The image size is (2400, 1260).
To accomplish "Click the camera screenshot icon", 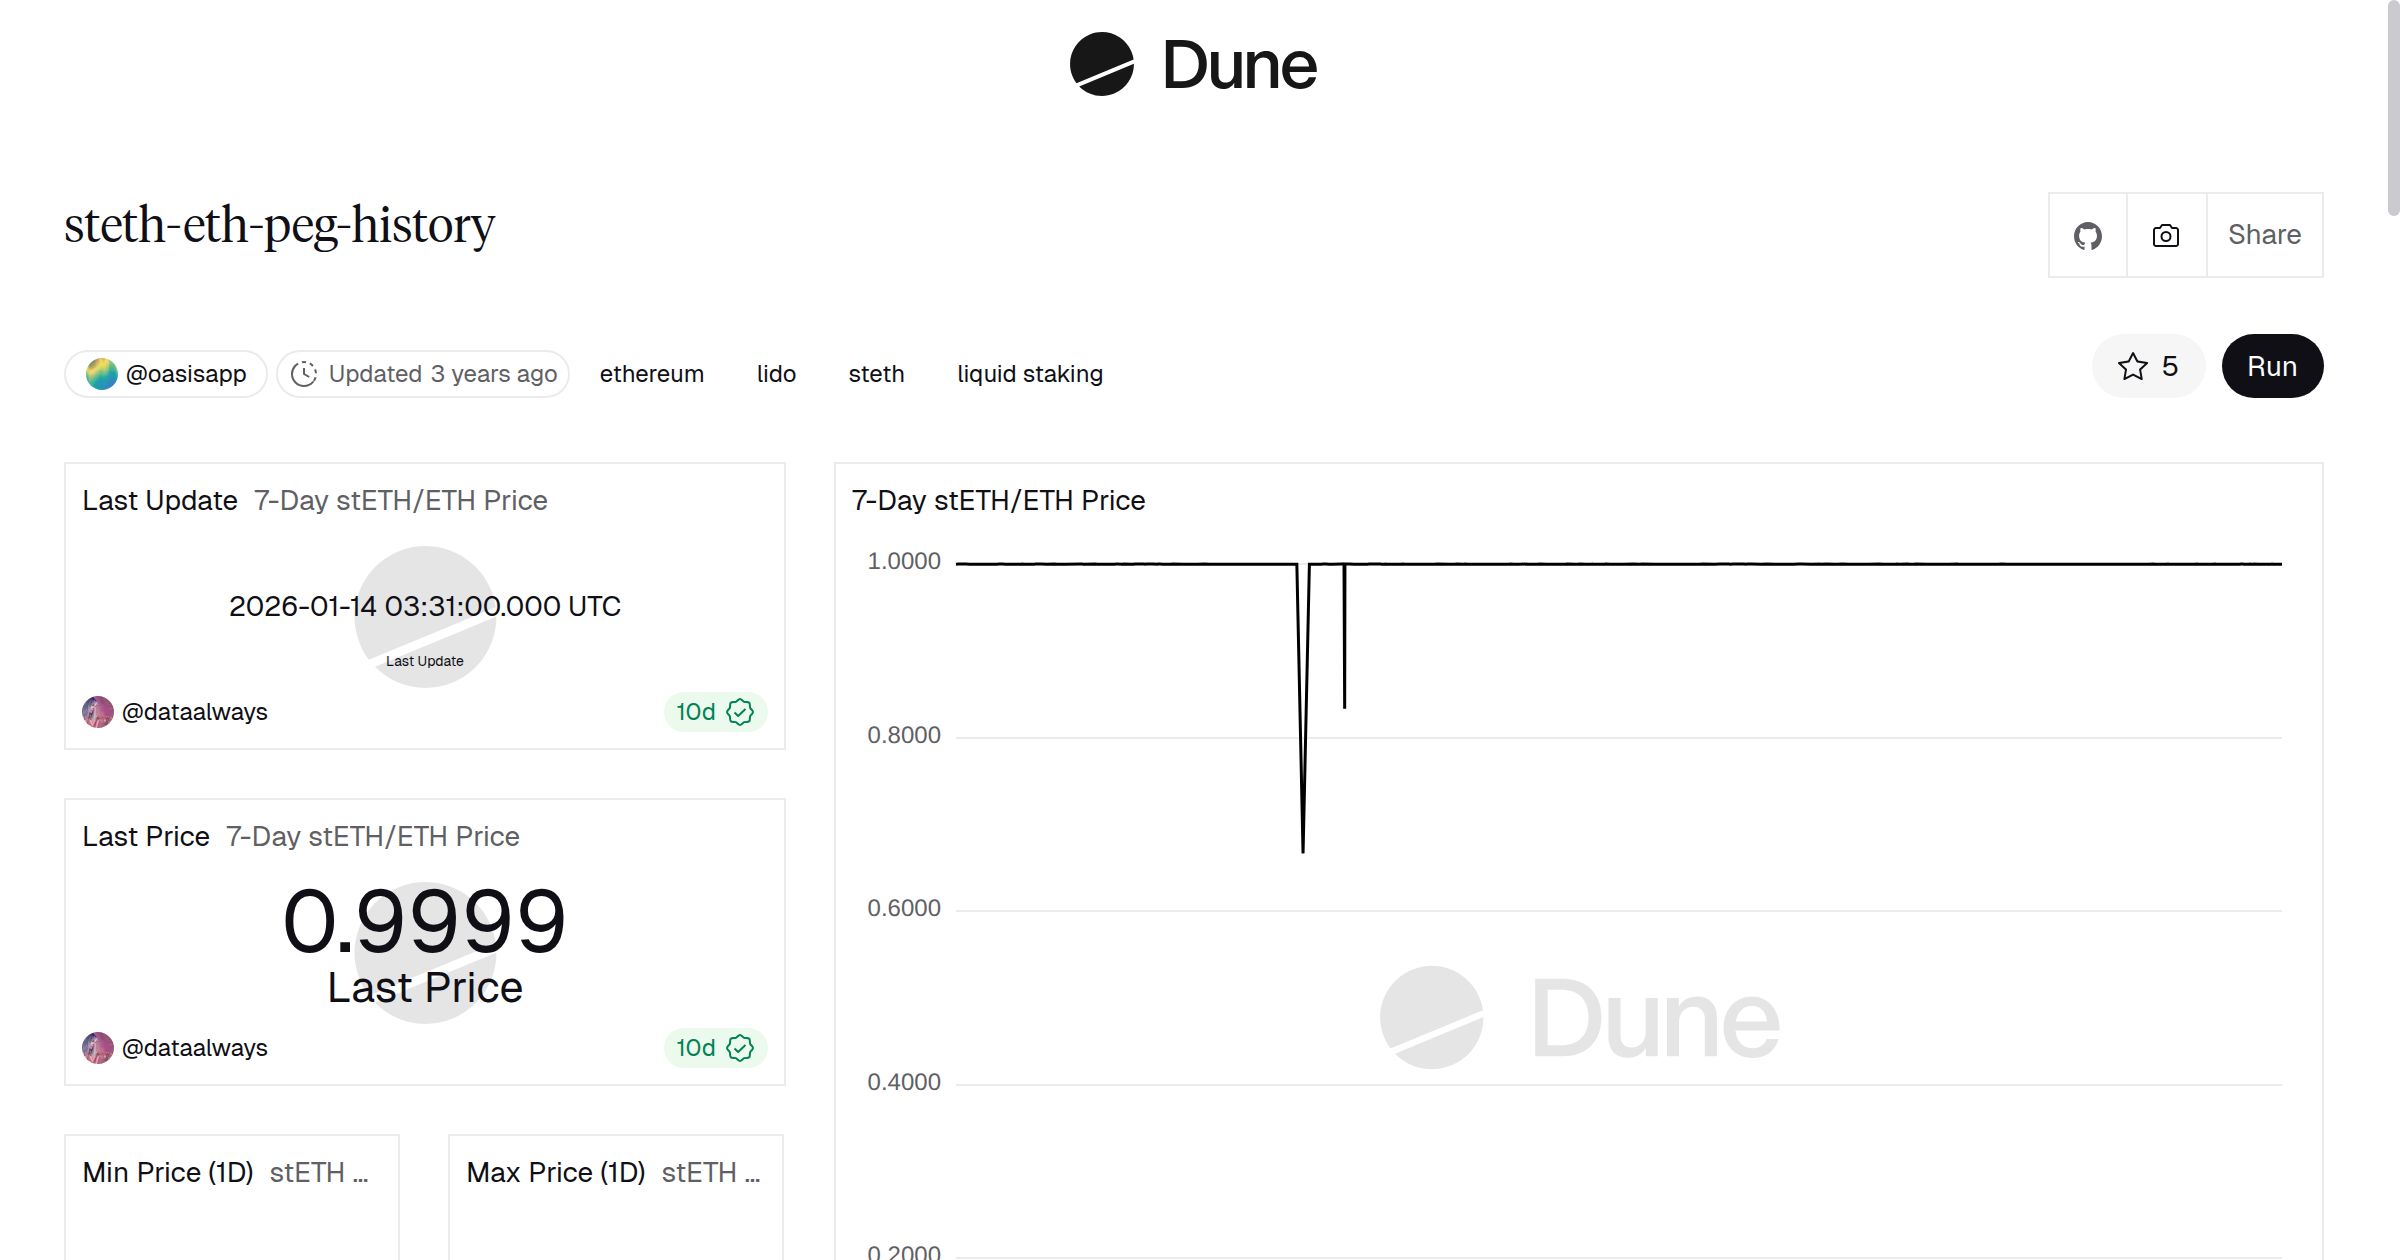I will click(x=2166, y=236).
